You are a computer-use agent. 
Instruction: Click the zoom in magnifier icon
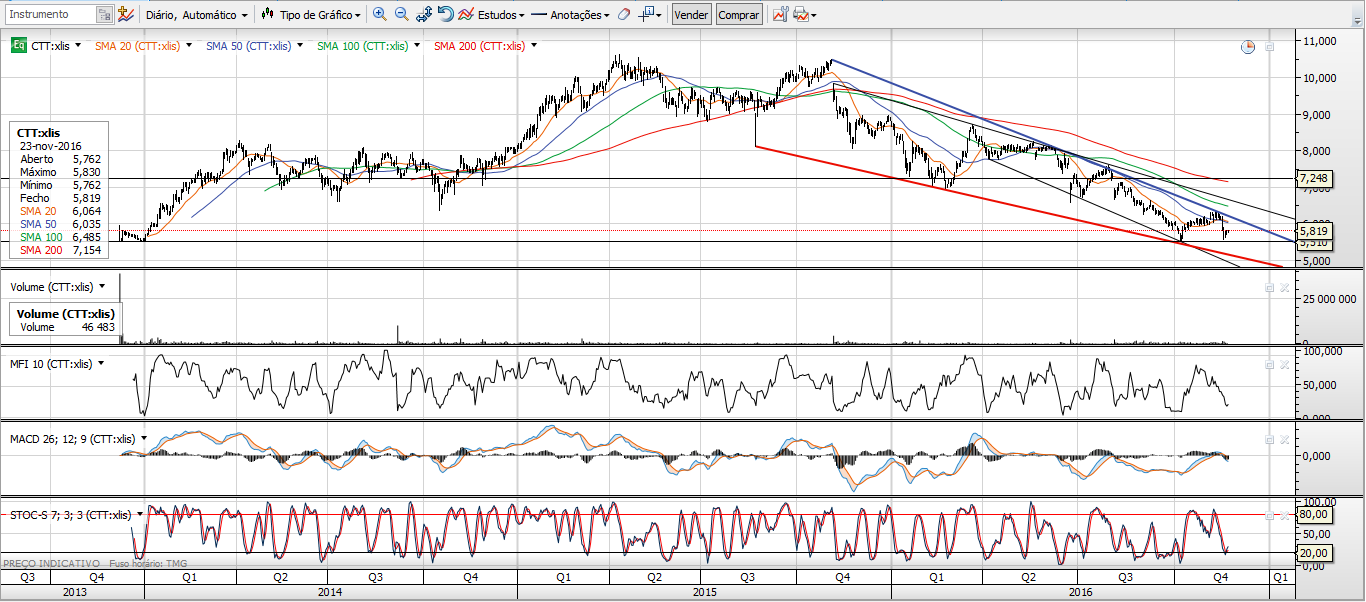click(x=379, y=15)
